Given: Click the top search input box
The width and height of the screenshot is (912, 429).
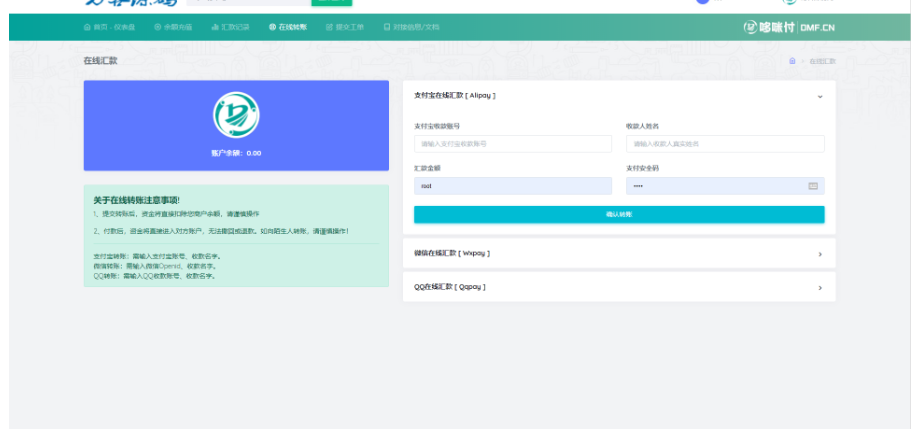Looking at the screenshot, I should [249, 2].
